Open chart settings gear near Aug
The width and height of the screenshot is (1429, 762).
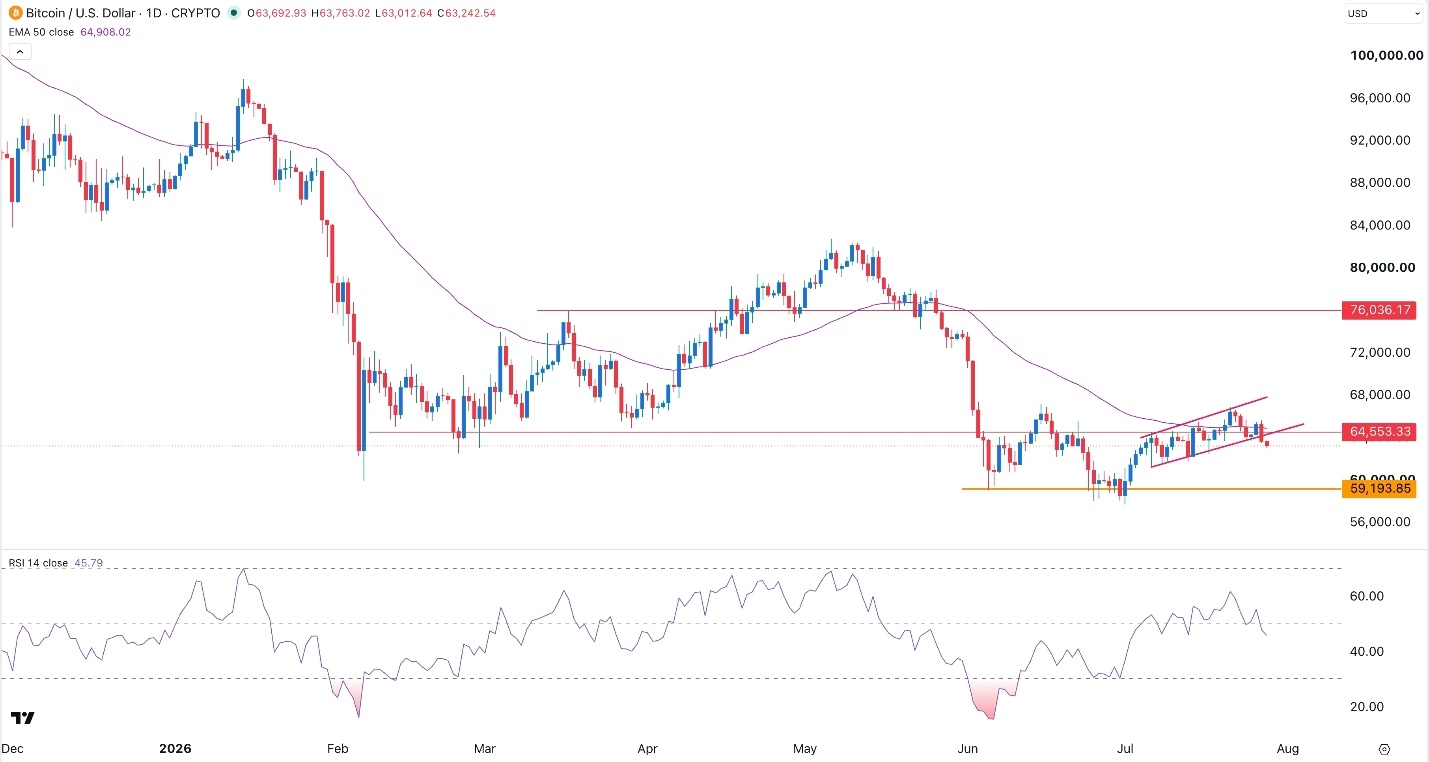coord(1384,748)
